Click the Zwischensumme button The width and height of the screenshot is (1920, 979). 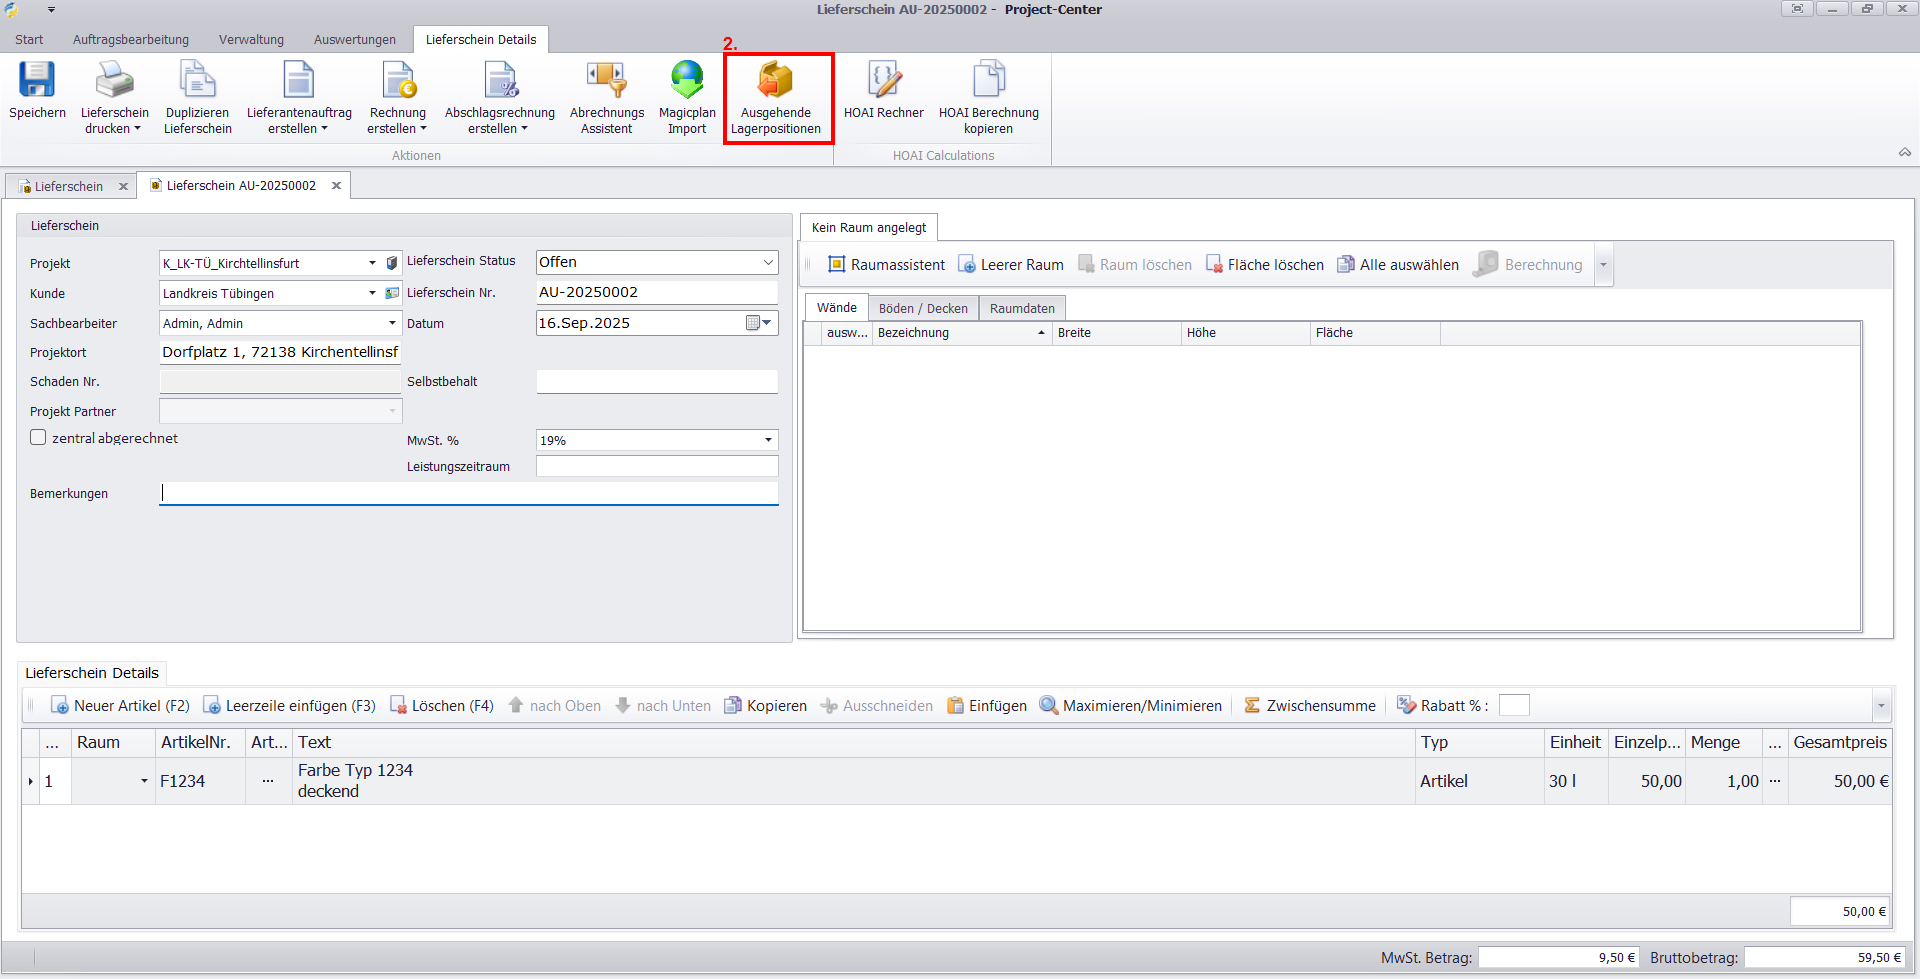[x=1310, y=706]
